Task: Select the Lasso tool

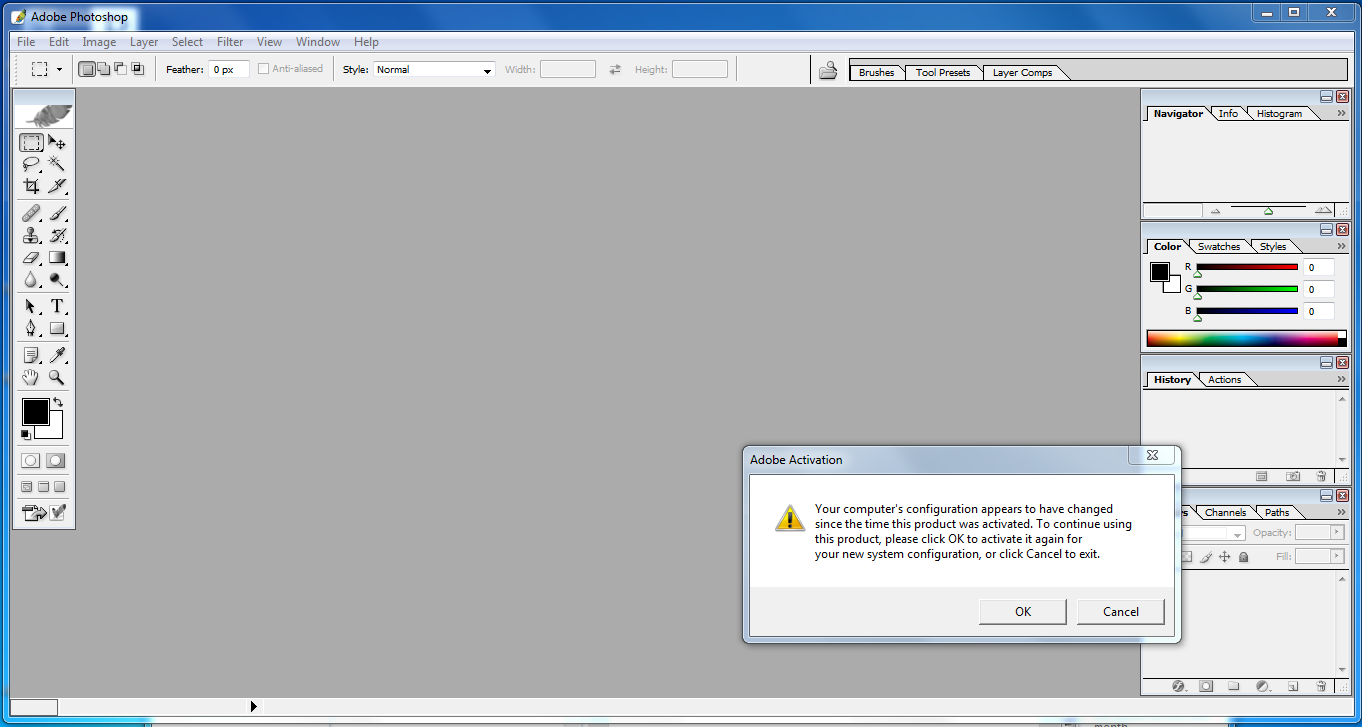Action: click(x=31, y=164)
